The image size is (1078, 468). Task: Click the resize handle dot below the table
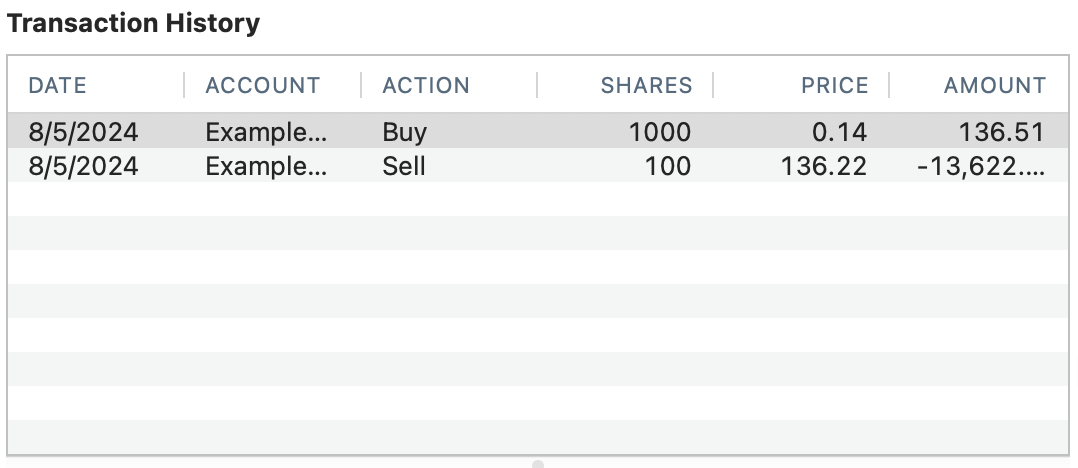[538, 464]
